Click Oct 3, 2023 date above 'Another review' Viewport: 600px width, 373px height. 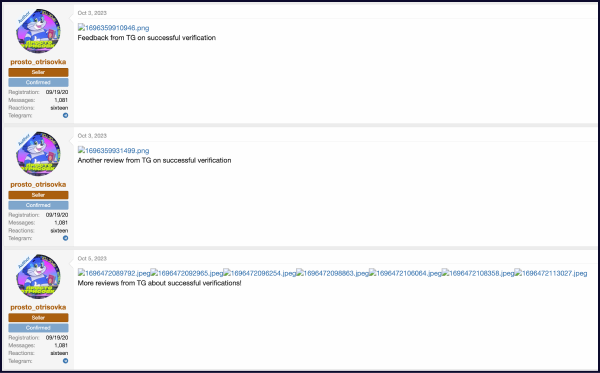coord(92,136)
